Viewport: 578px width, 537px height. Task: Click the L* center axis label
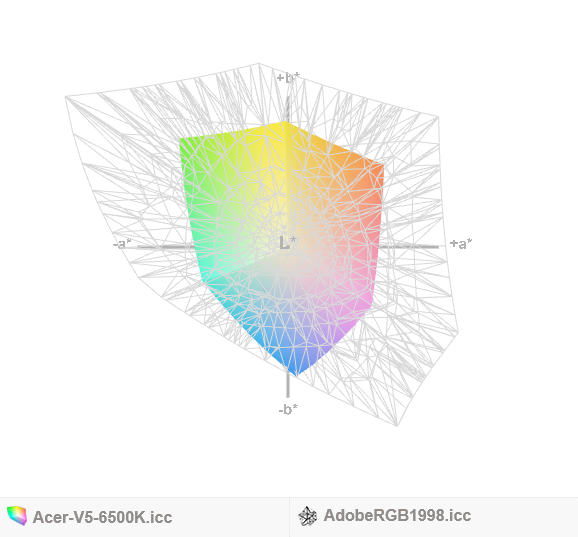pos(288,244)
